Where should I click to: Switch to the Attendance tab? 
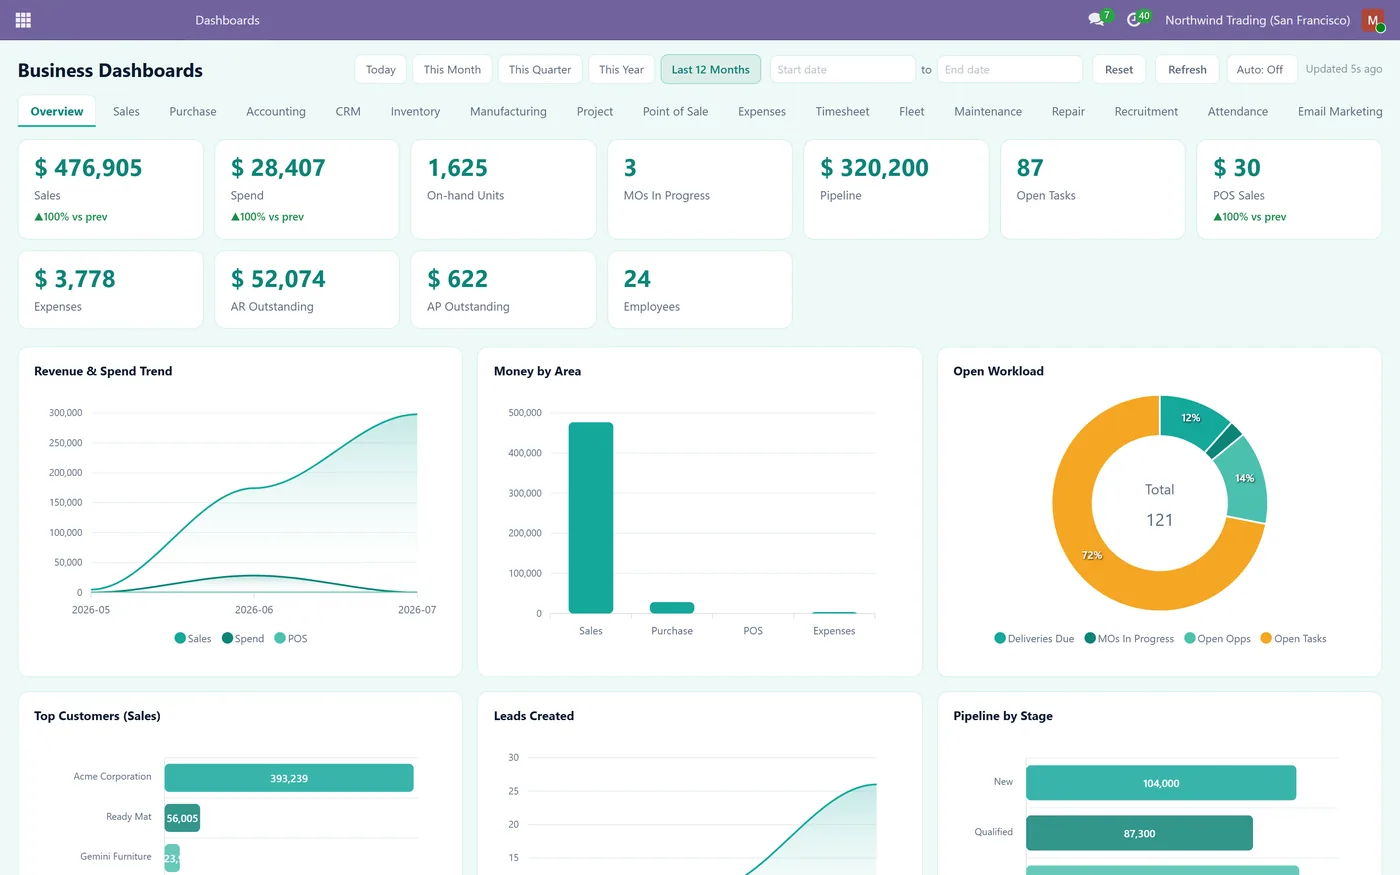[x=1237, y=111]
